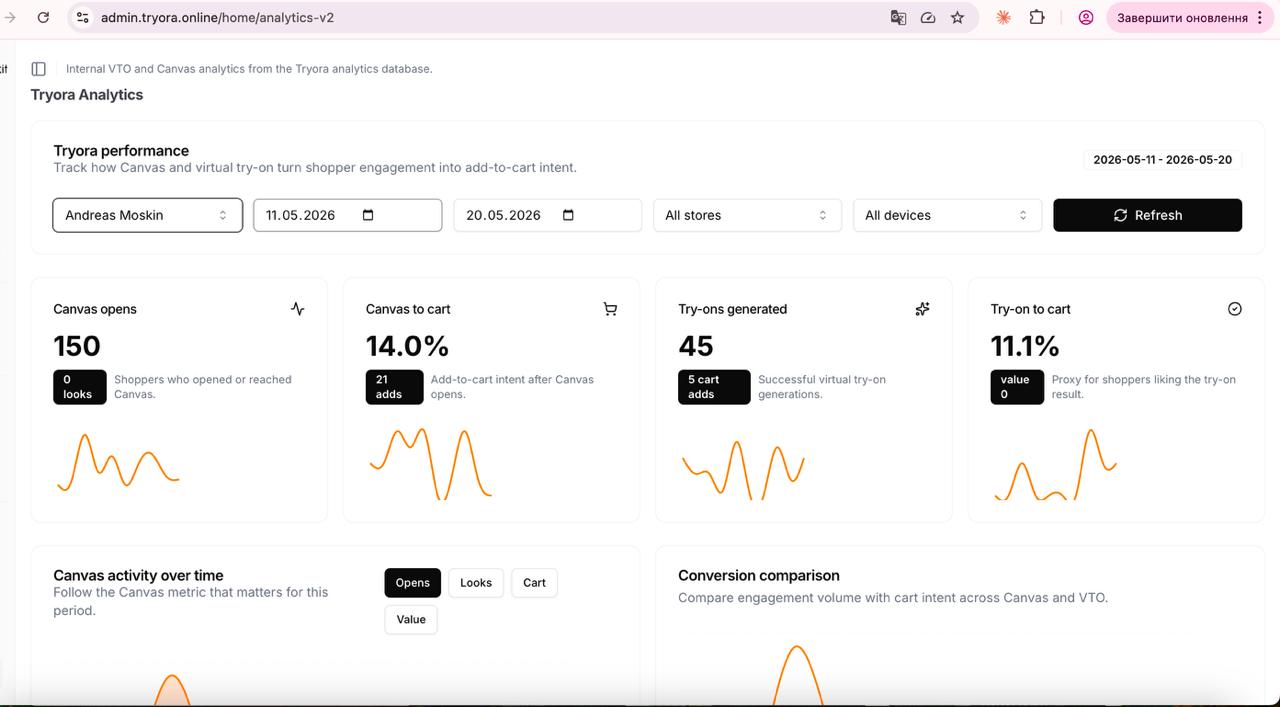Click the Try-ons generated sparkline chart

click(x=743, y=470)
